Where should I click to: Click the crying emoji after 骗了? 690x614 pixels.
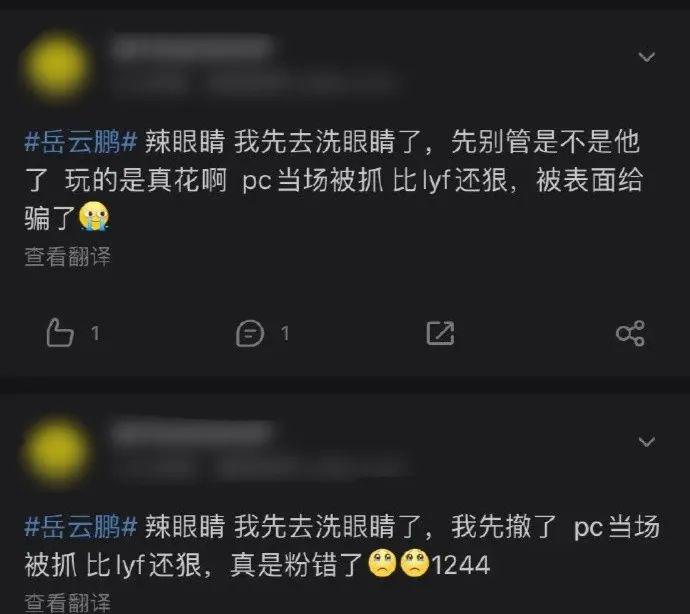[x=94, y=216]
